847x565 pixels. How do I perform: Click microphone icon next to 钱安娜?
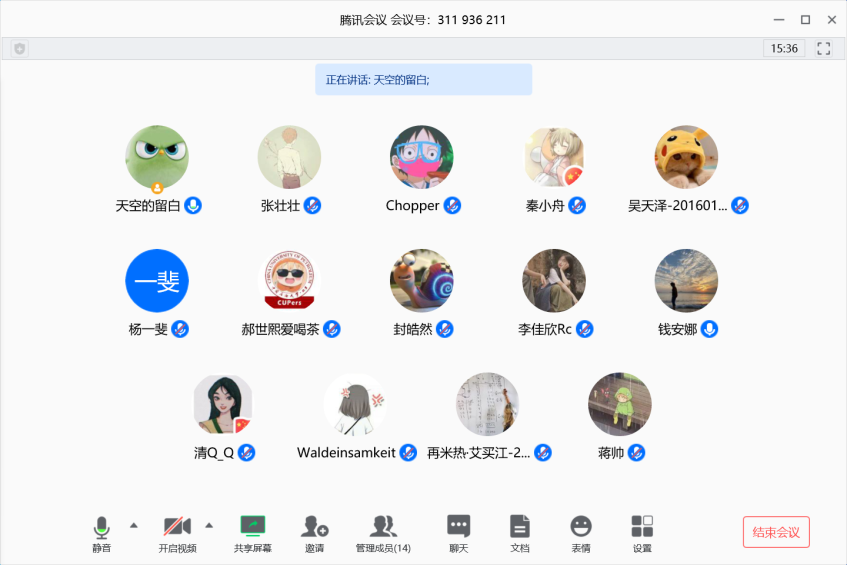coord(709,329)
